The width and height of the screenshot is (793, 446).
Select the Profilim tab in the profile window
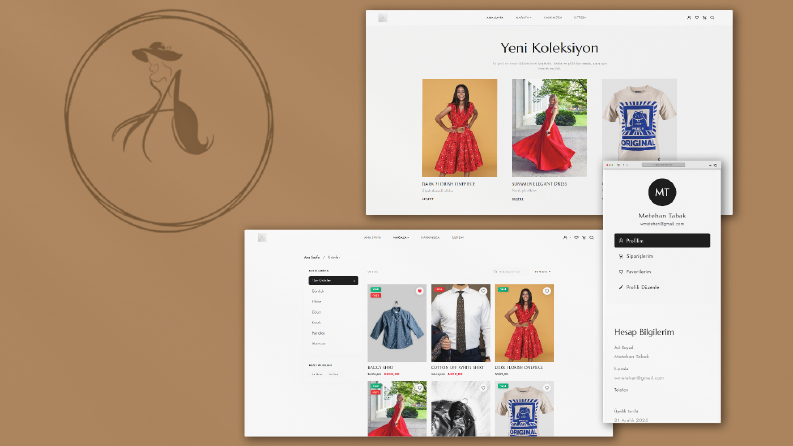[662, 241]
